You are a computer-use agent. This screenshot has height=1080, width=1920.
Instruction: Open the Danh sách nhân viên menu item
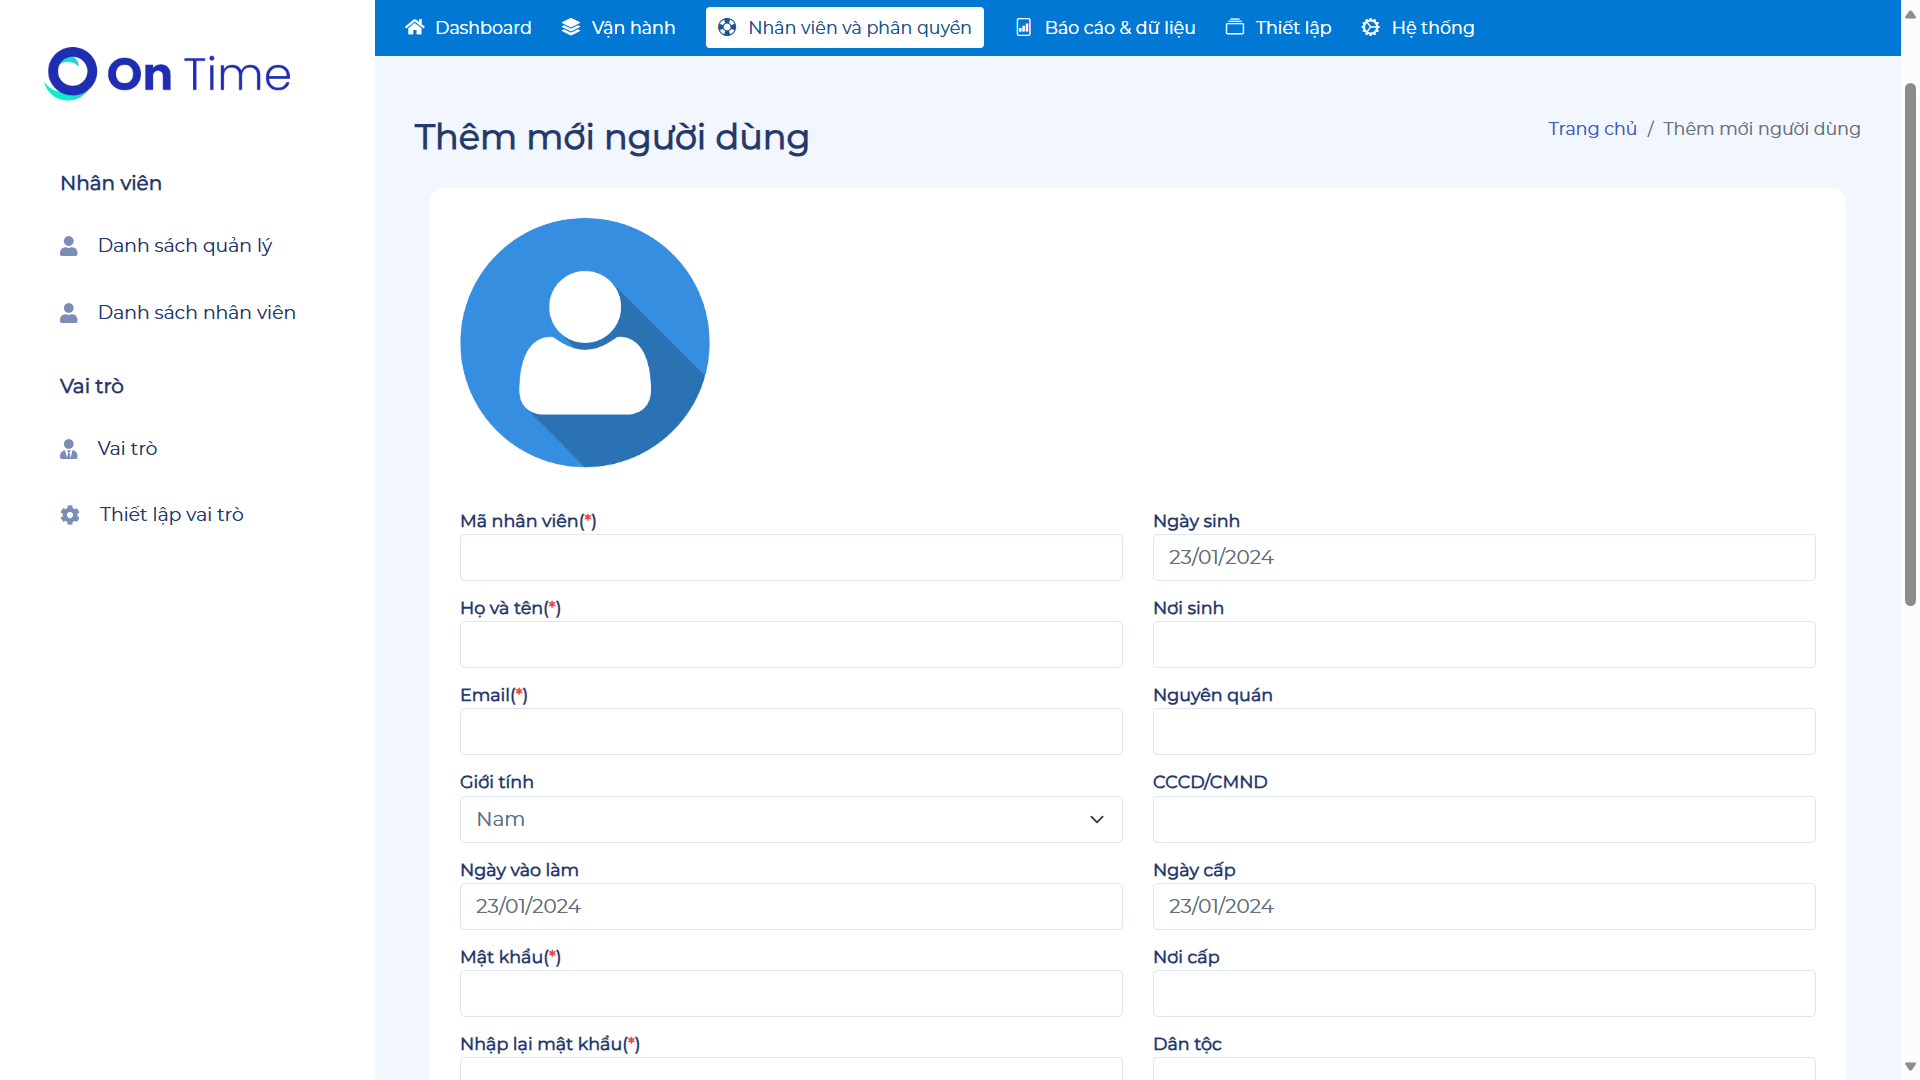[196, 312]
